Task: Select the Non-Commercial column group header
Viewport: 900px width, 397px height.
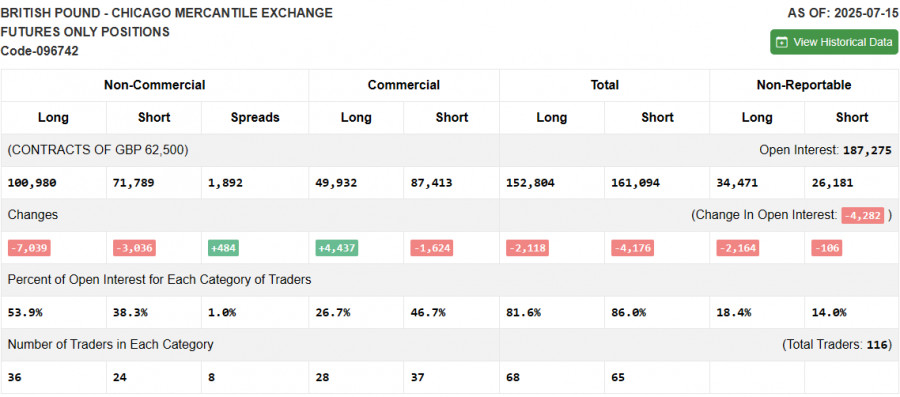Action: [x=154, y=85]
